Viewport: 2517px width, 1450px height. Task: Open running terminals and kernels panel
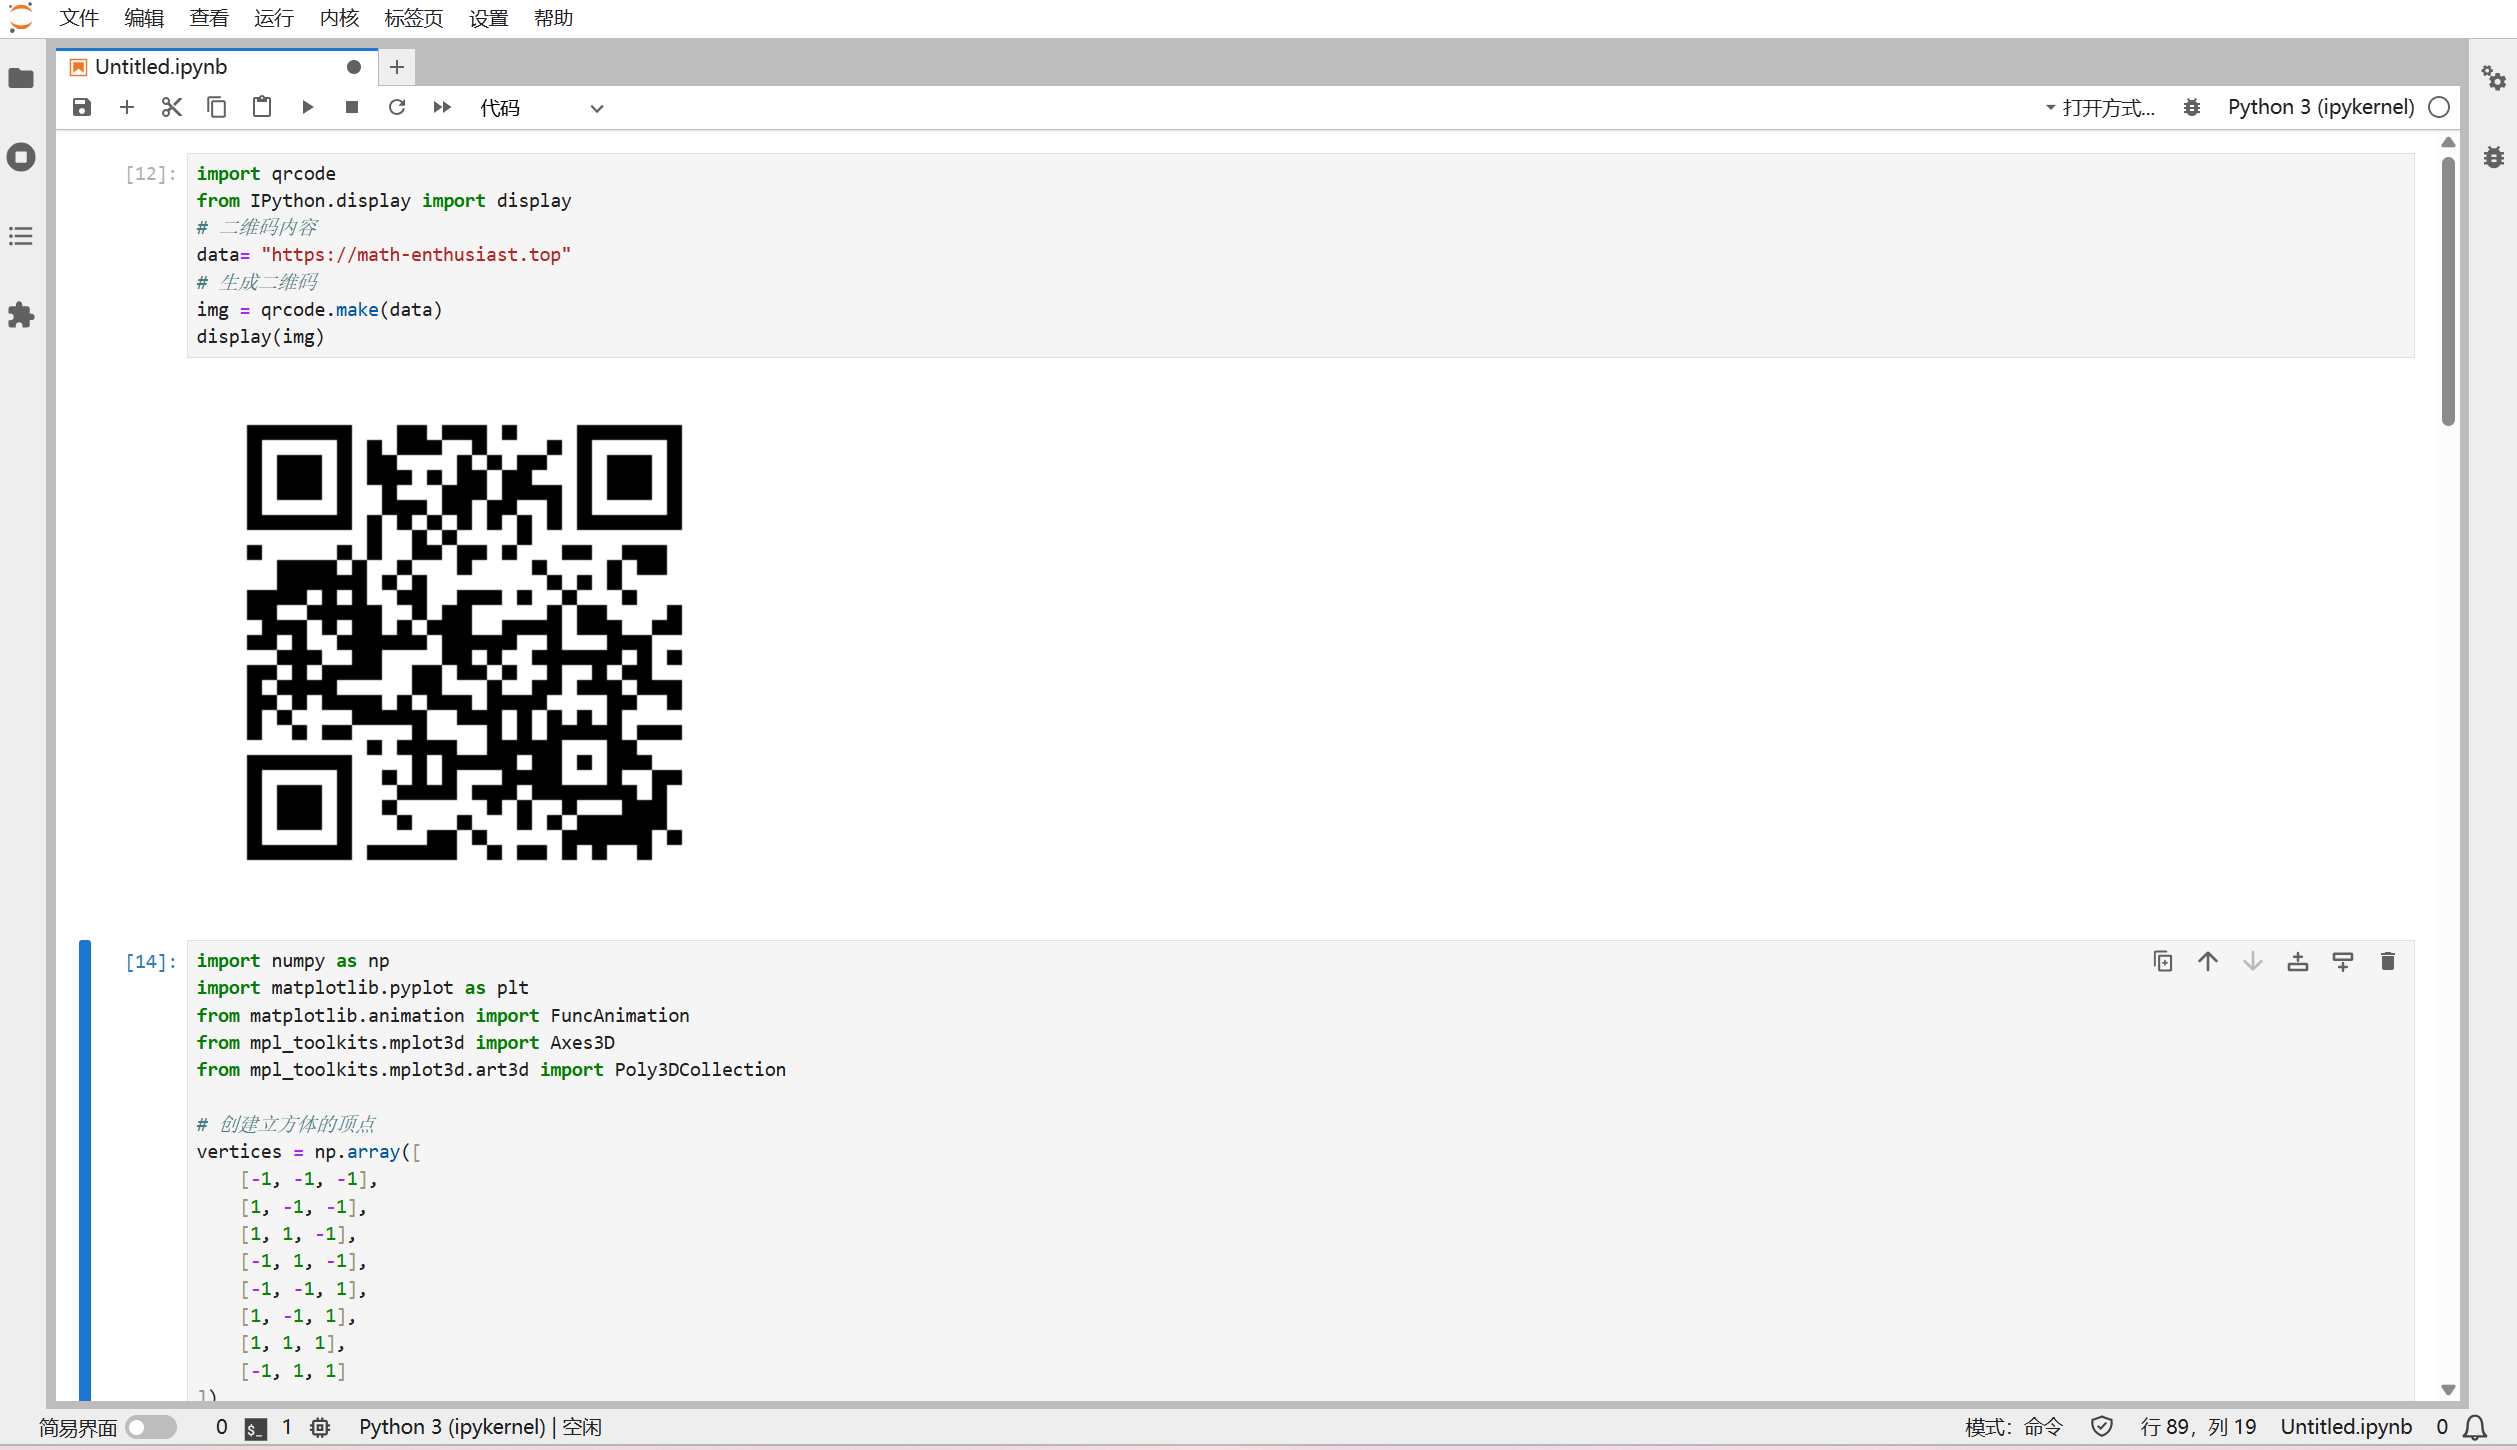pyautogui.click(x=21, y=157)
